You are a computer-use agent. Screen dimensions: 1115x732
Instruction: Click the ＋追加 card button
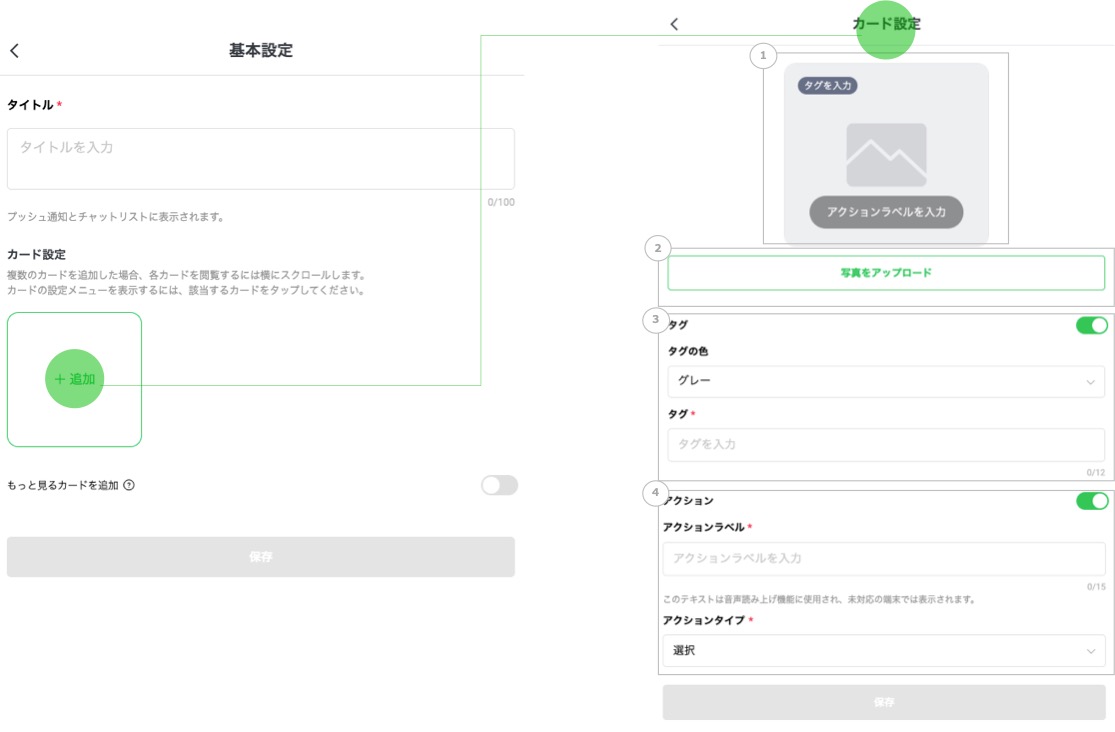tap(75, 379)
